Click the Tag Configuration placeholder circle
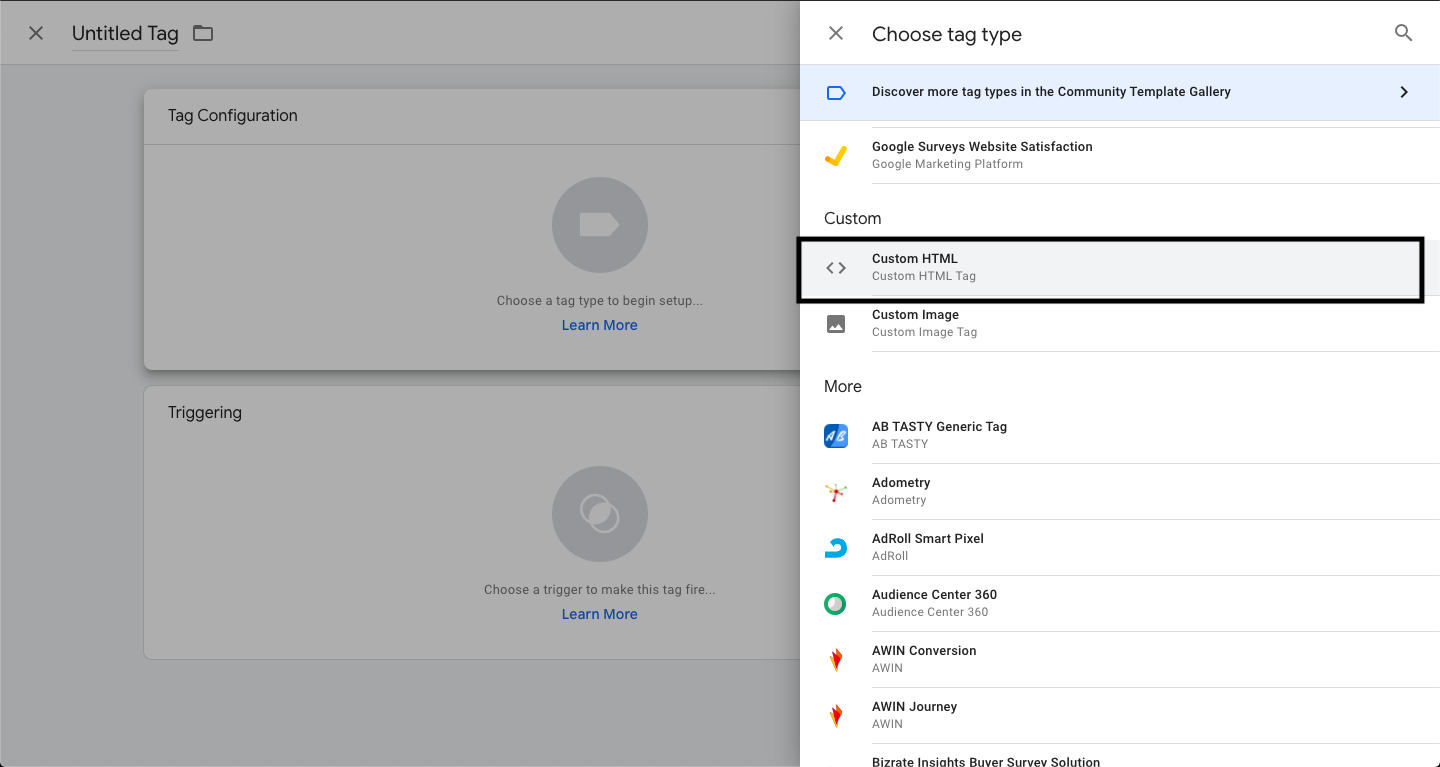1440x767 pixels. point(599,225)
